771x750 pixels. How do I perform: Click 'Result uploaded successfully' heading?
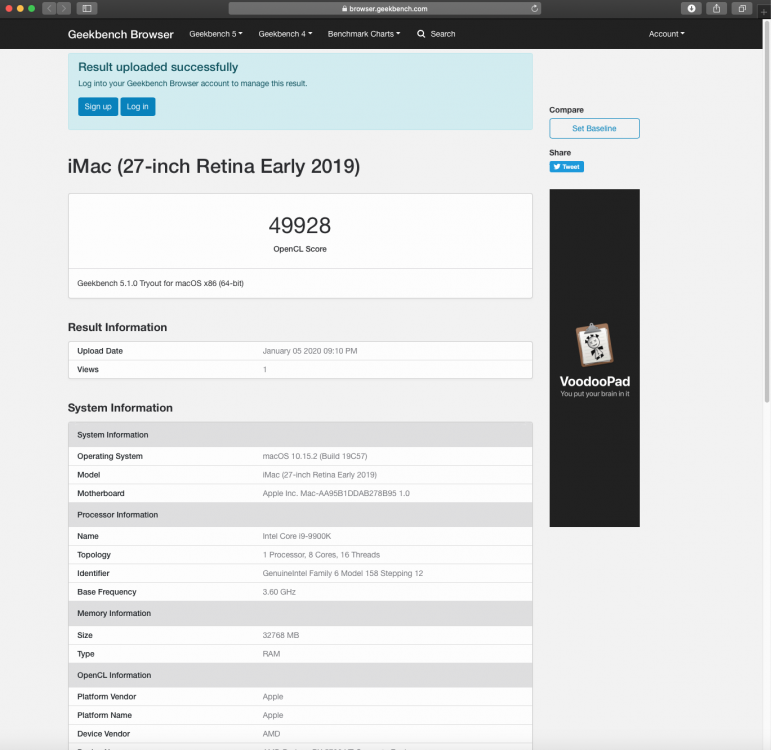pyautogui.click(x=158, y=67)
